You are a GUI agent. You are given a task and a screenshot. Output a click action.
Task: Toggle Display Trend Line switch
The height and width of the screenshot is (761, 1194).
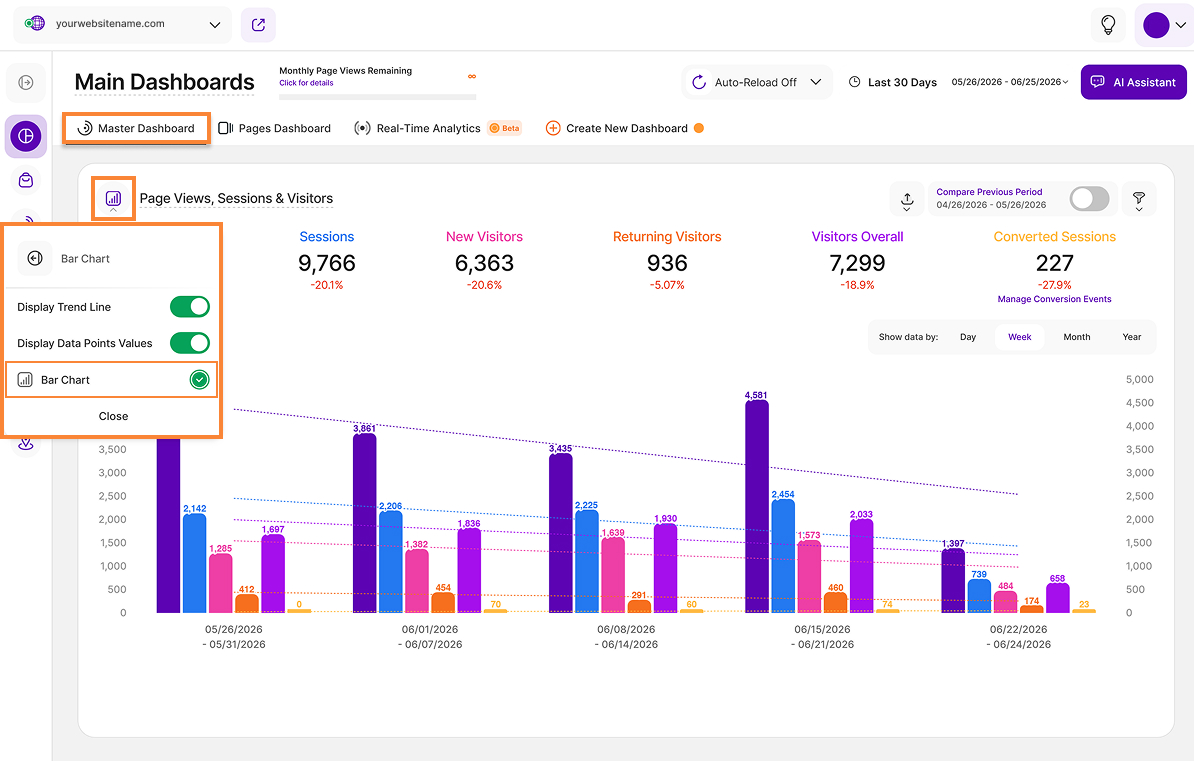tap(190, 307)
